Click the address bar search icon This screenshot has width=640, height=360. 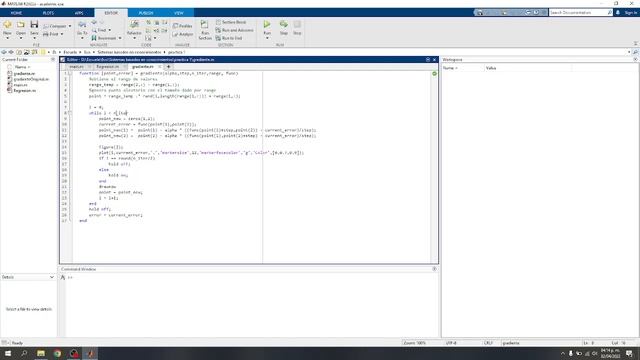(x=636, y=52)
